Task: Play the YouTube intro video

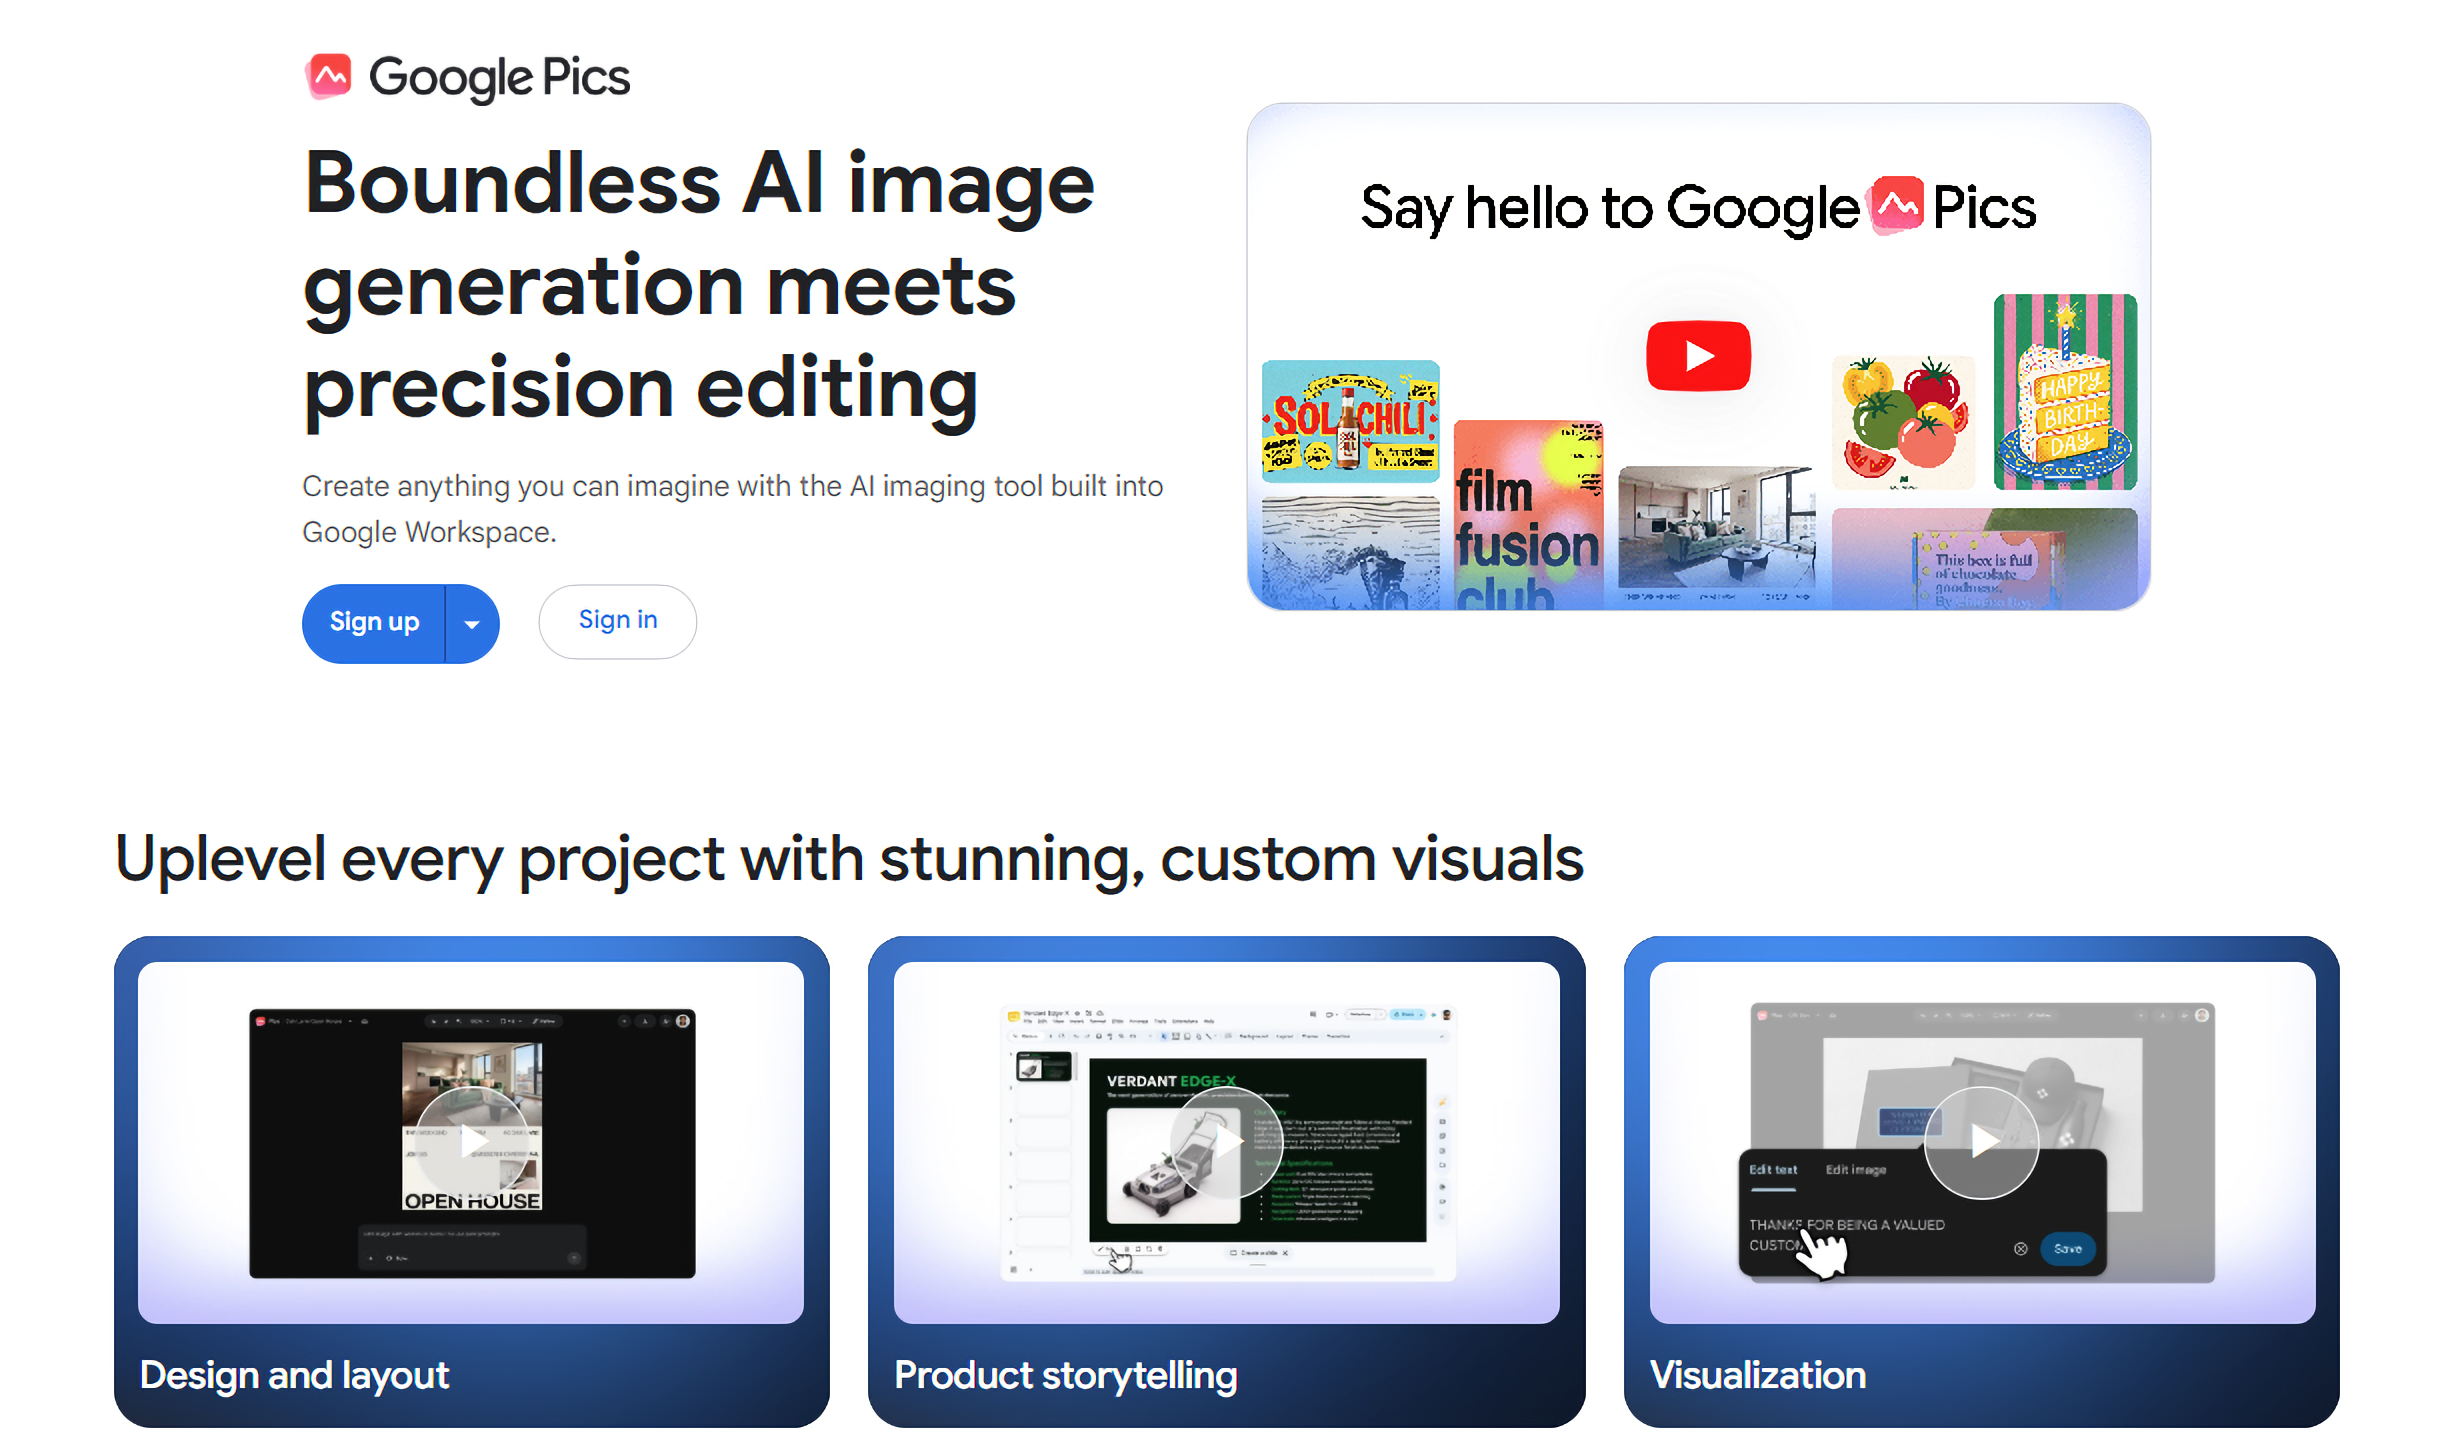Action: coord(1698,356)
